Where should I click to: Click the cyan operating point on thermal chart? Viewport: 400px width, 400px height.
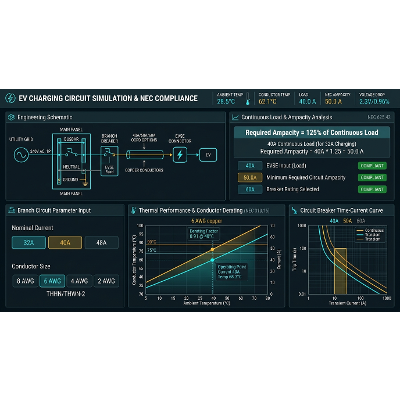click(212, 260)
